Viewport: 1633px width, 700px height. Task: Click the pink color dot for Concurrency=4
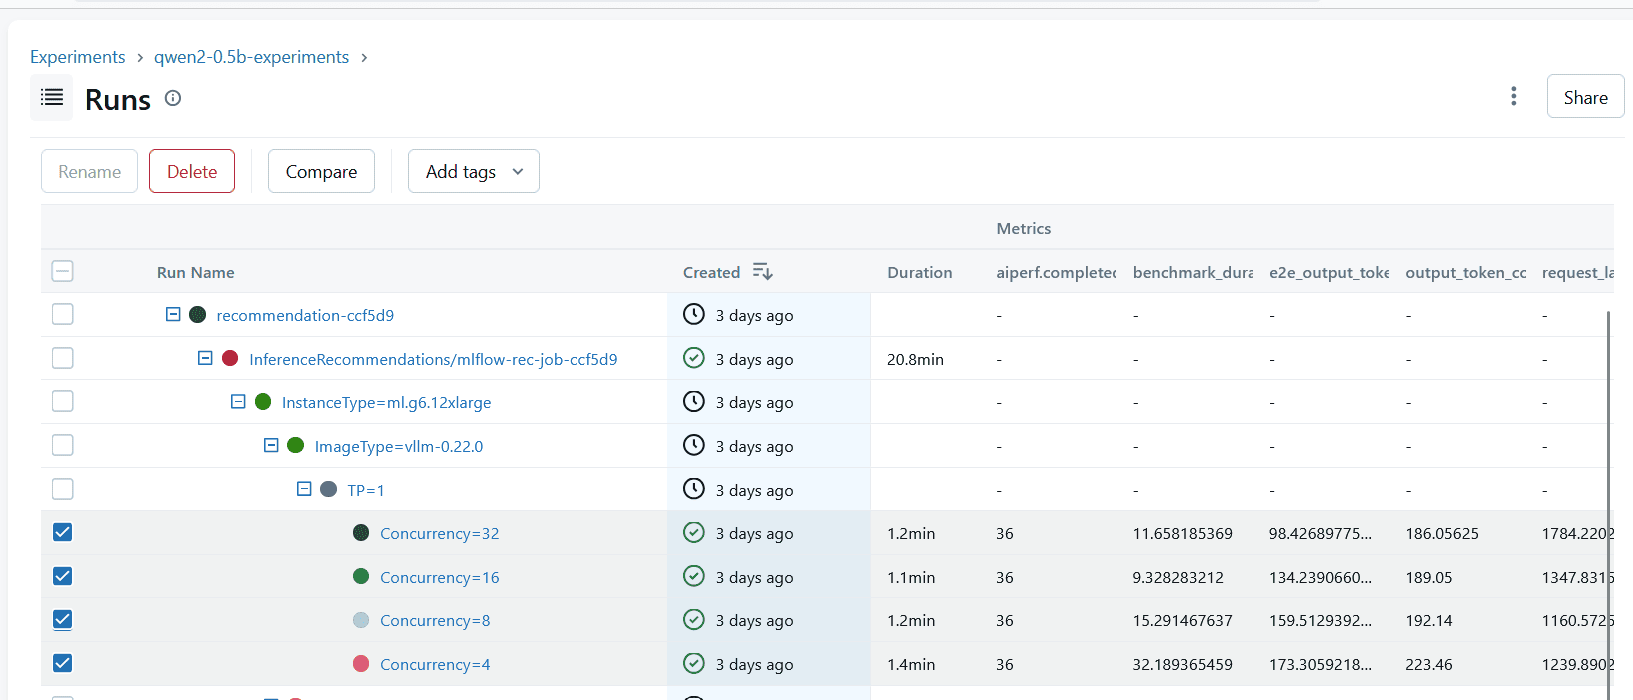click(361, 663)
